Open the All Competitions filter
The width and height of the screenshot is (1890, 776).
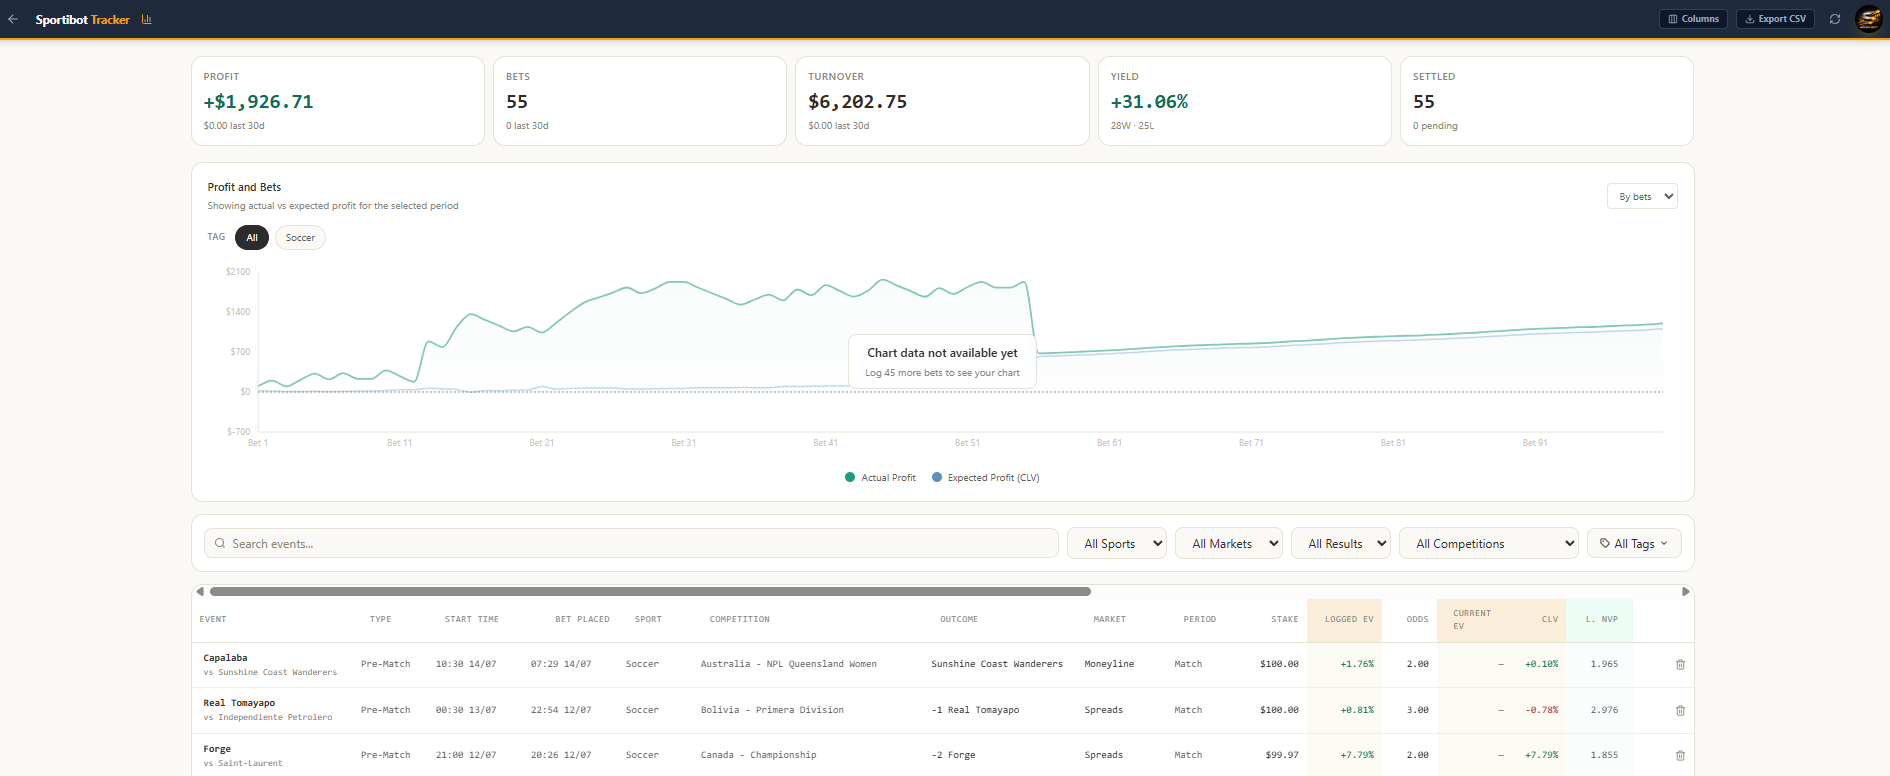(1489, 544)
